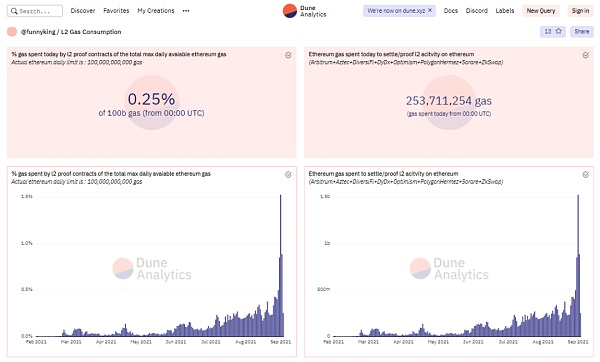Dismiss the dune.xyz banner with X
This screenshot has height=362, width=600.
coord(430,10)
